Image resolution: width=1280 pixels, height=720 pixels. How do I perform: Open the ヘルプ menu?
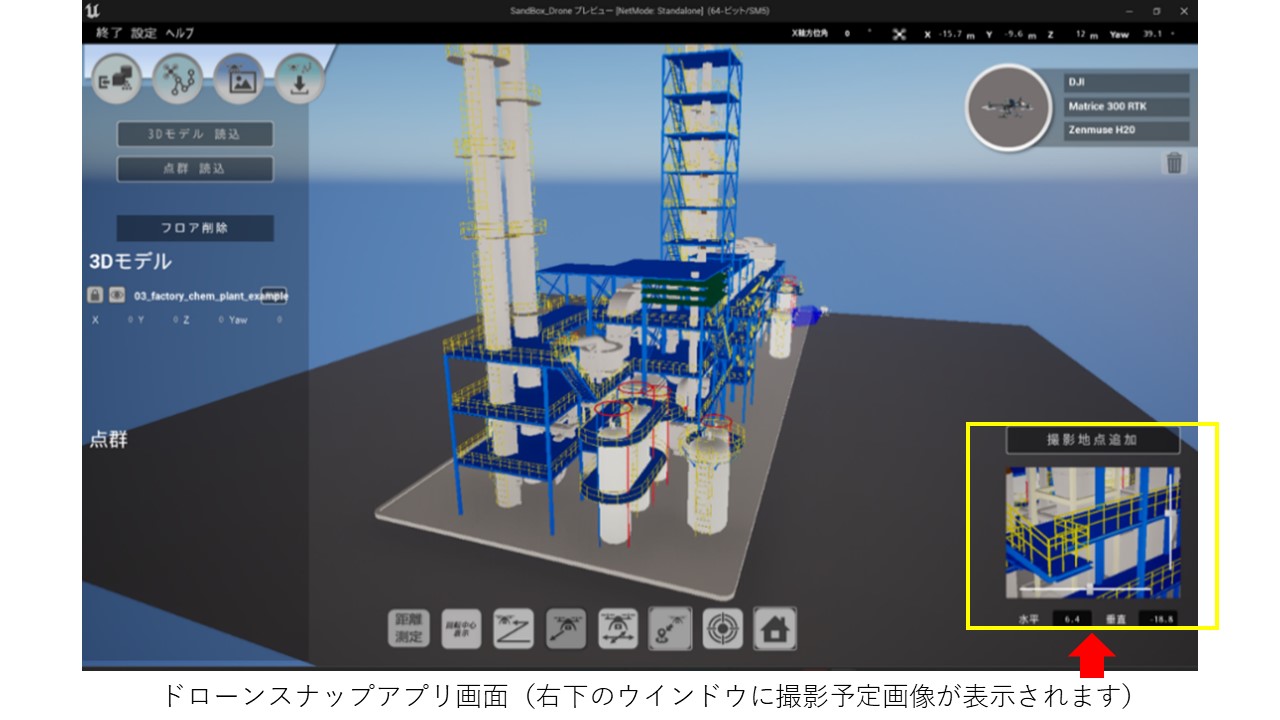[180, 33]
